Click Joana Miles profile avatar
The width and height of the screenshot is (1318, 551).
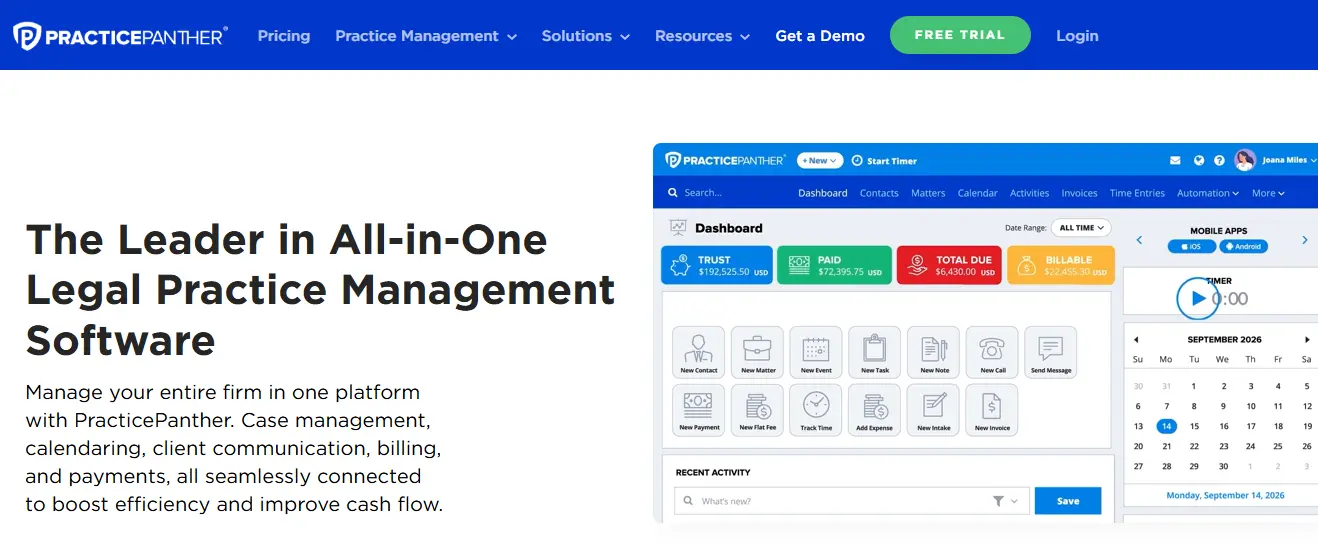point(1245,160)
